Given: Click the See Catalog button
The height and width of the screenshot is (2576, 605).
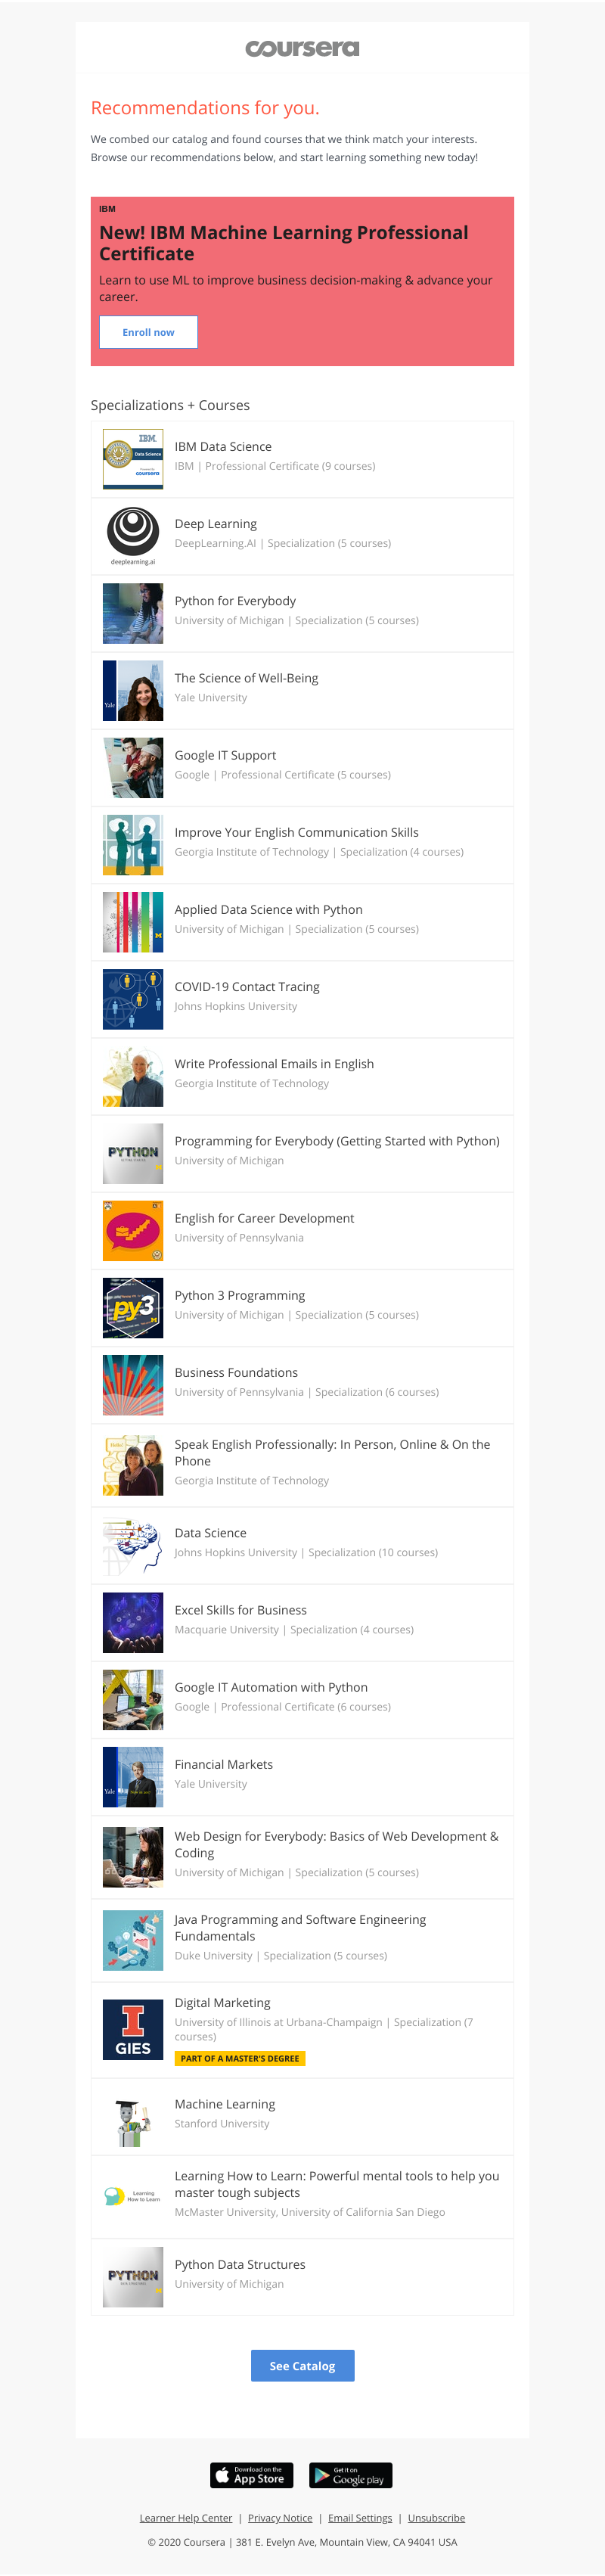Looking at the screenshot, I should click(302, 2365).
